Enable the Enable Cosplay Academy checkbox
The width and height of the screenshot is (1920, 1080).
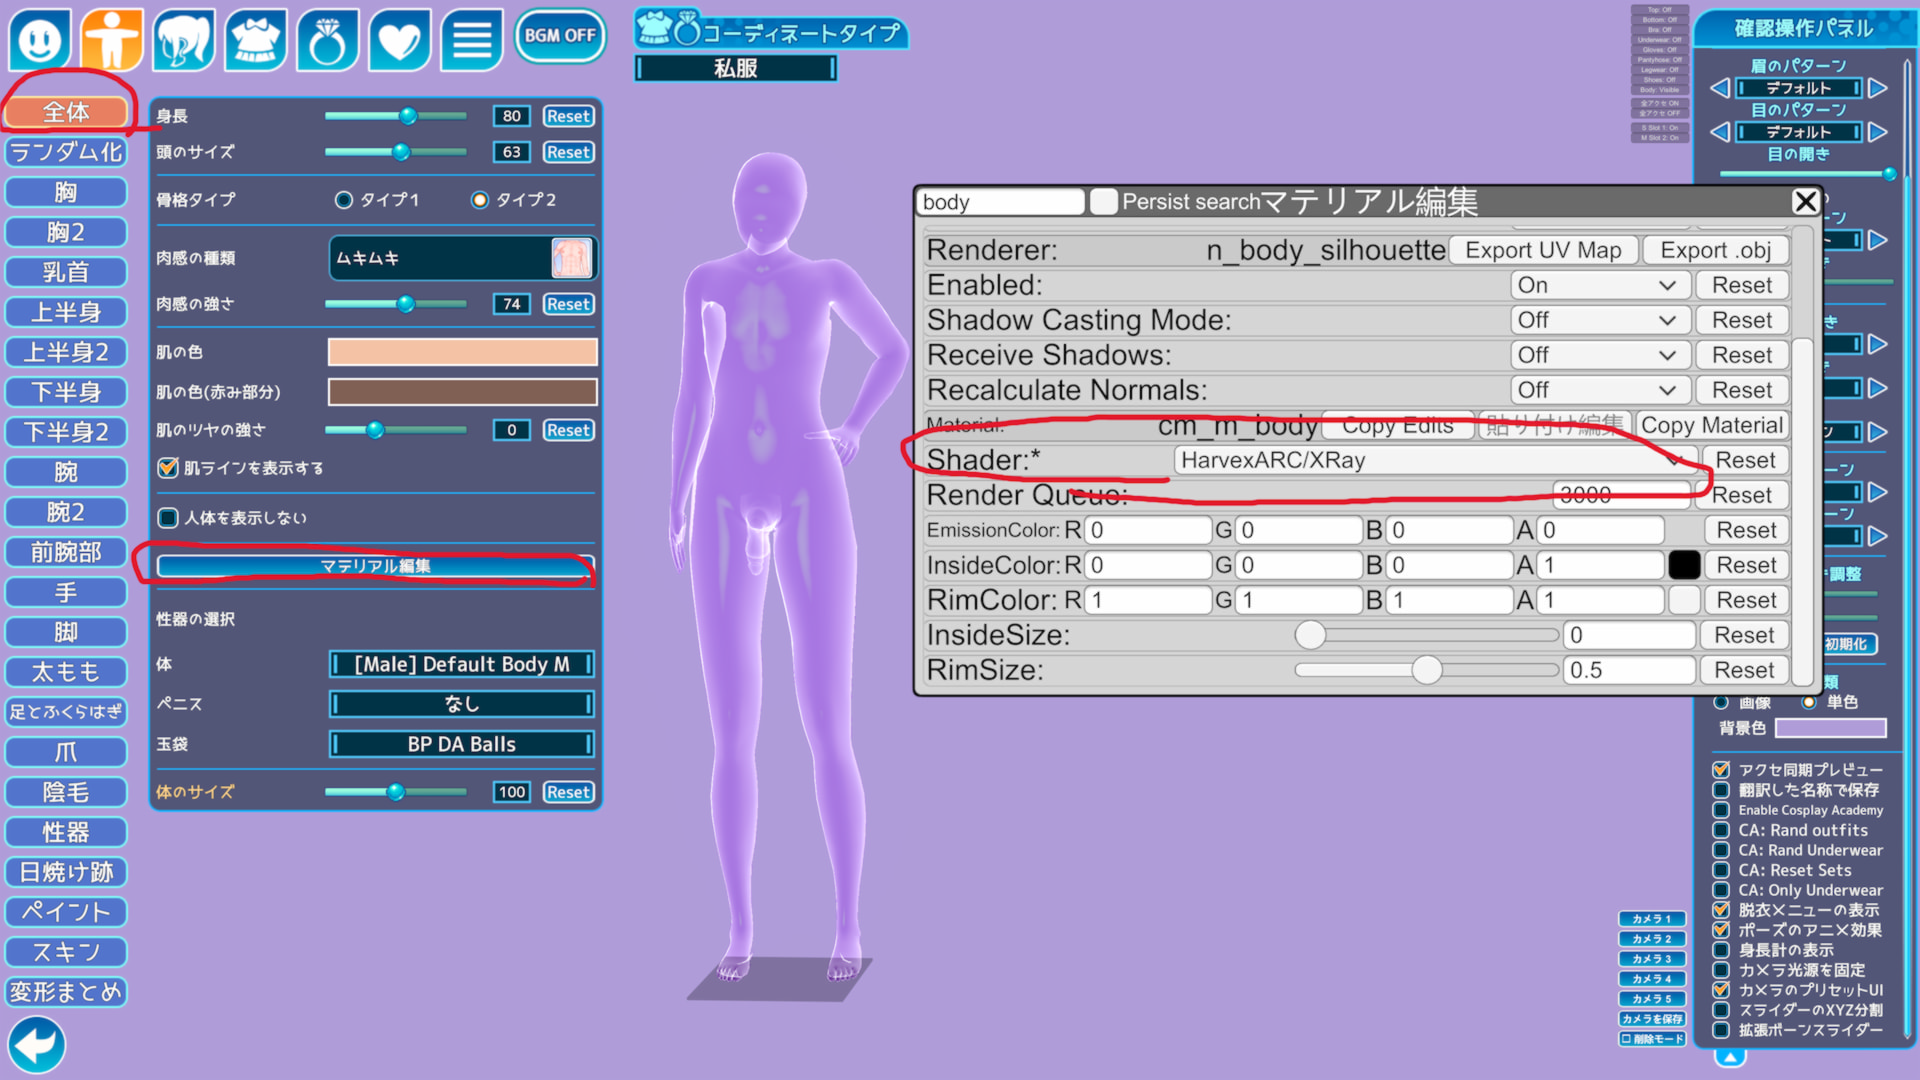[1721, 810]
